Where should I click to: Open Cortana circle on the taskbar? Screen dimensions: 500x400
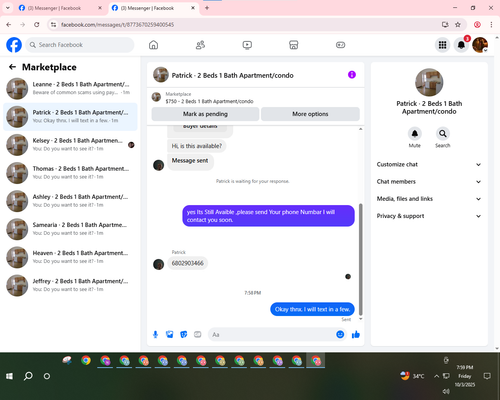click(x=47, y=376)
